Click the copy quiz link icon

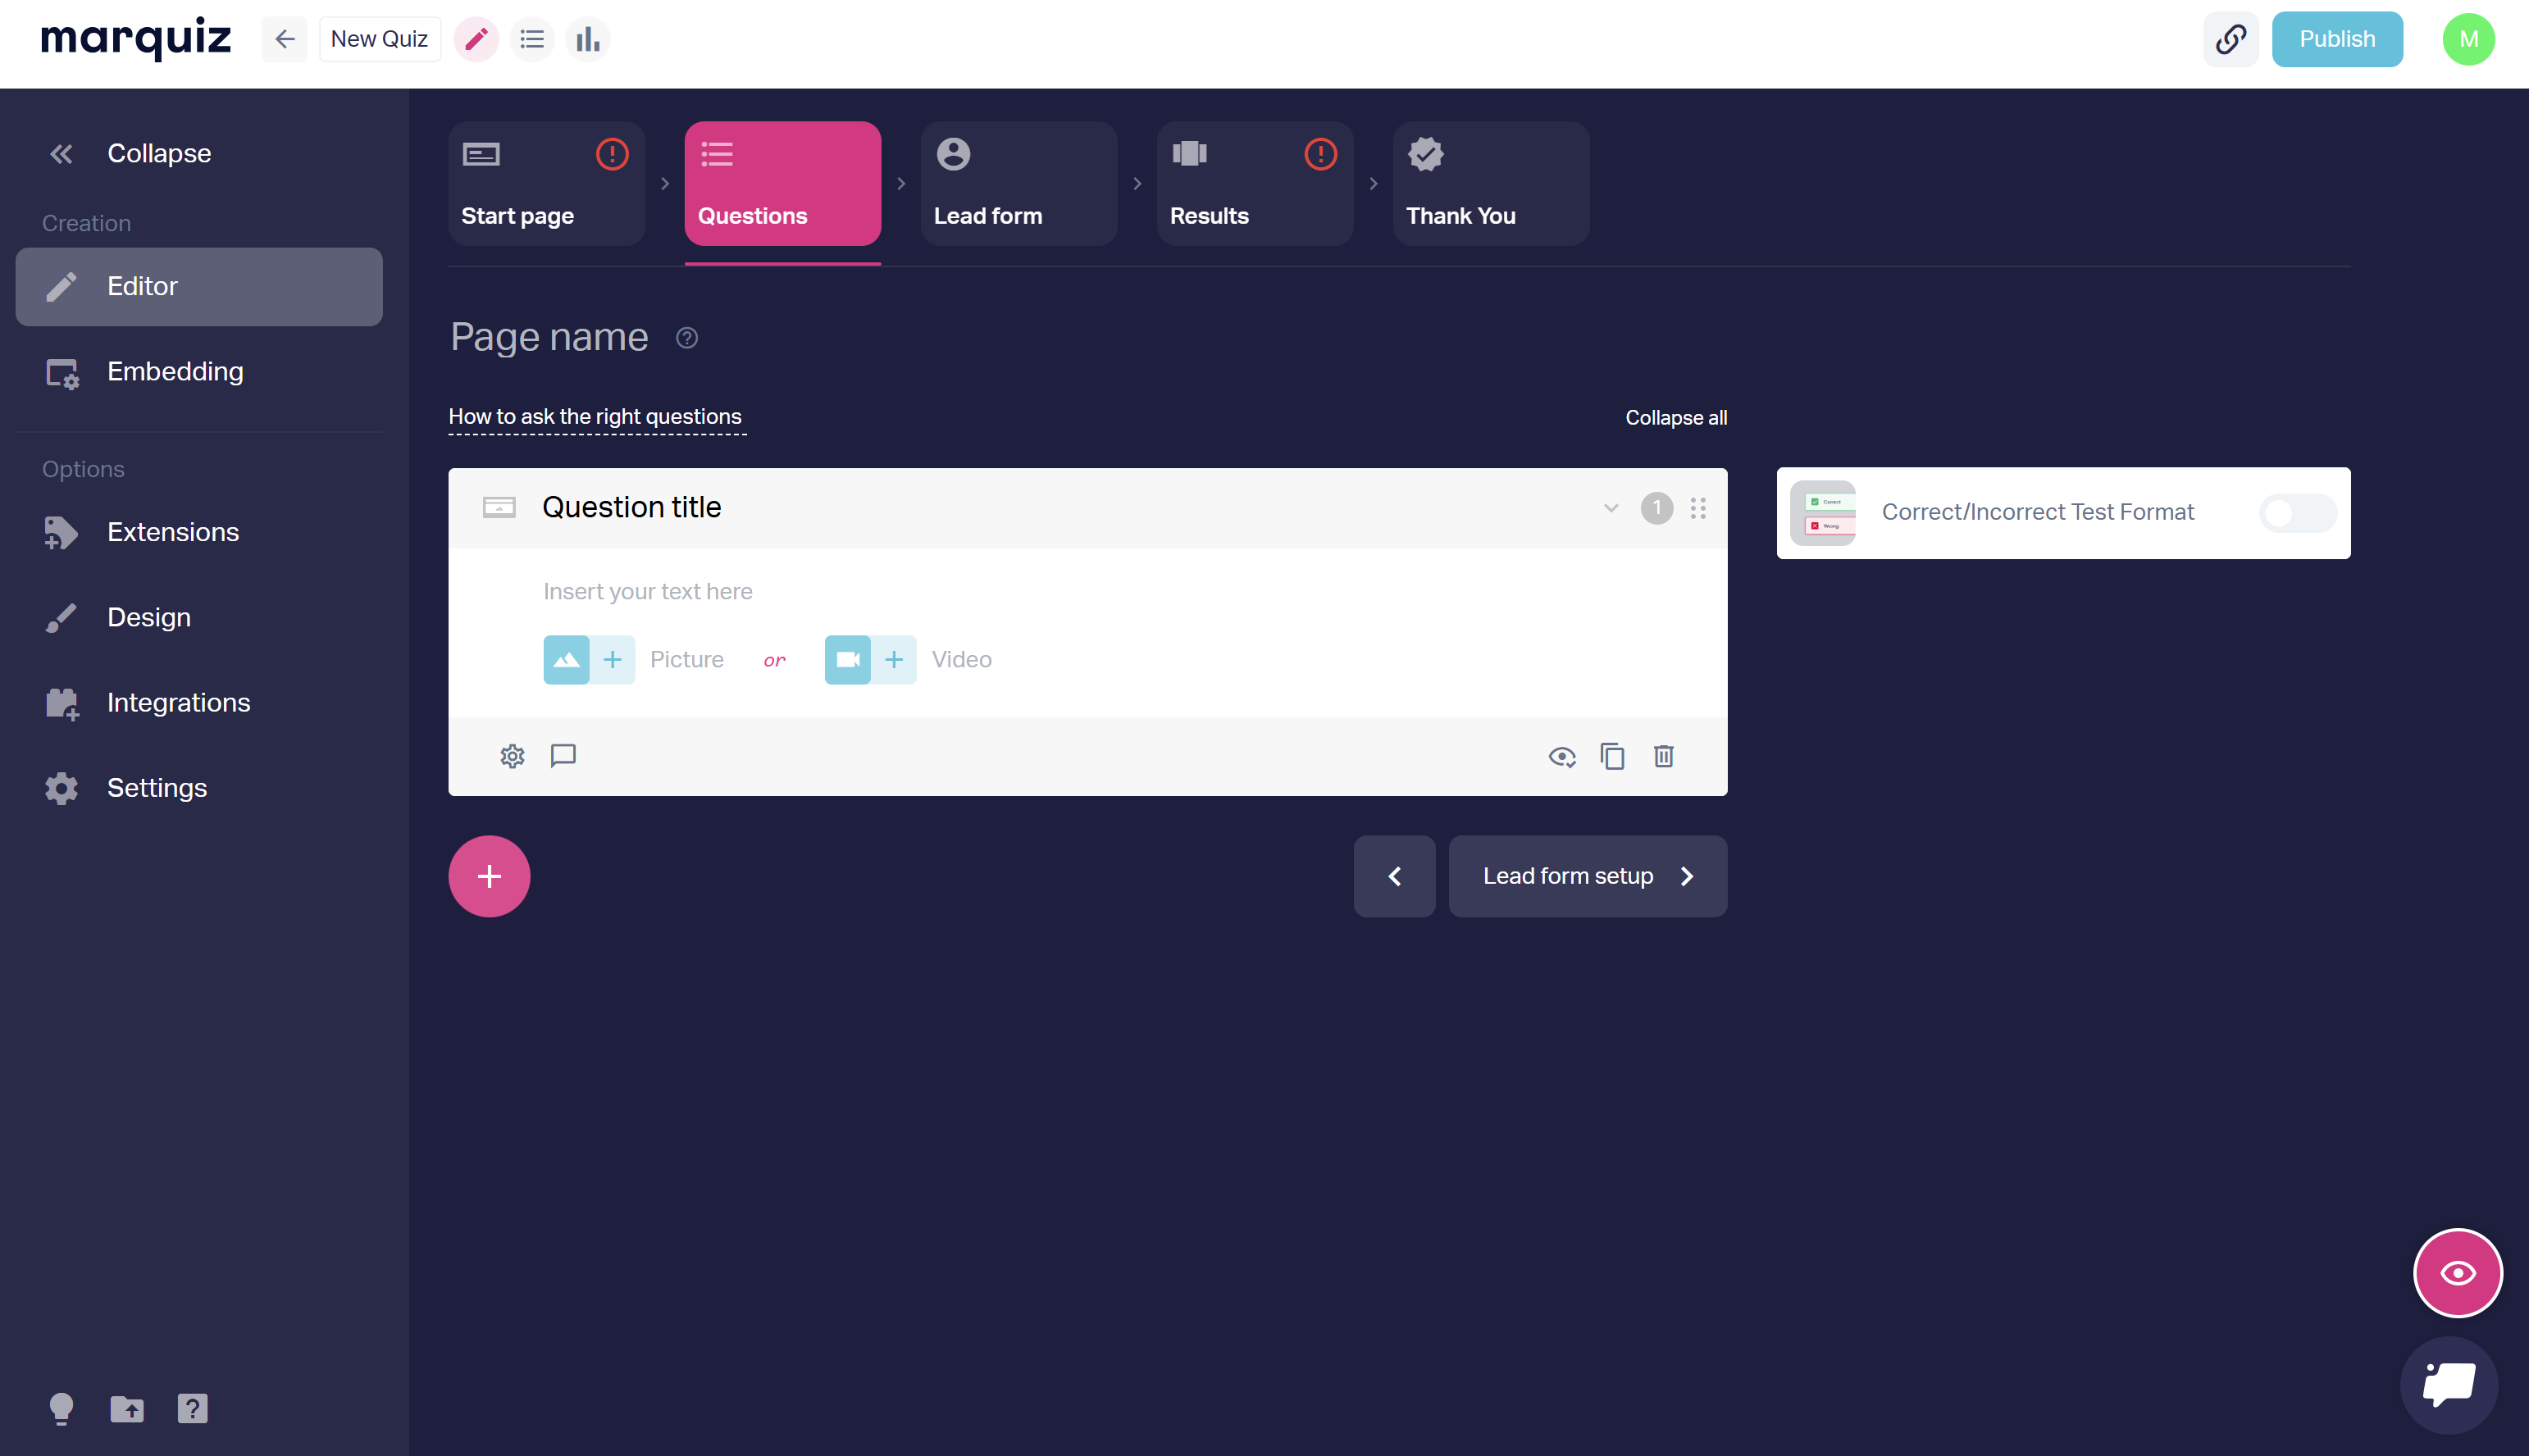(2230, 39)
